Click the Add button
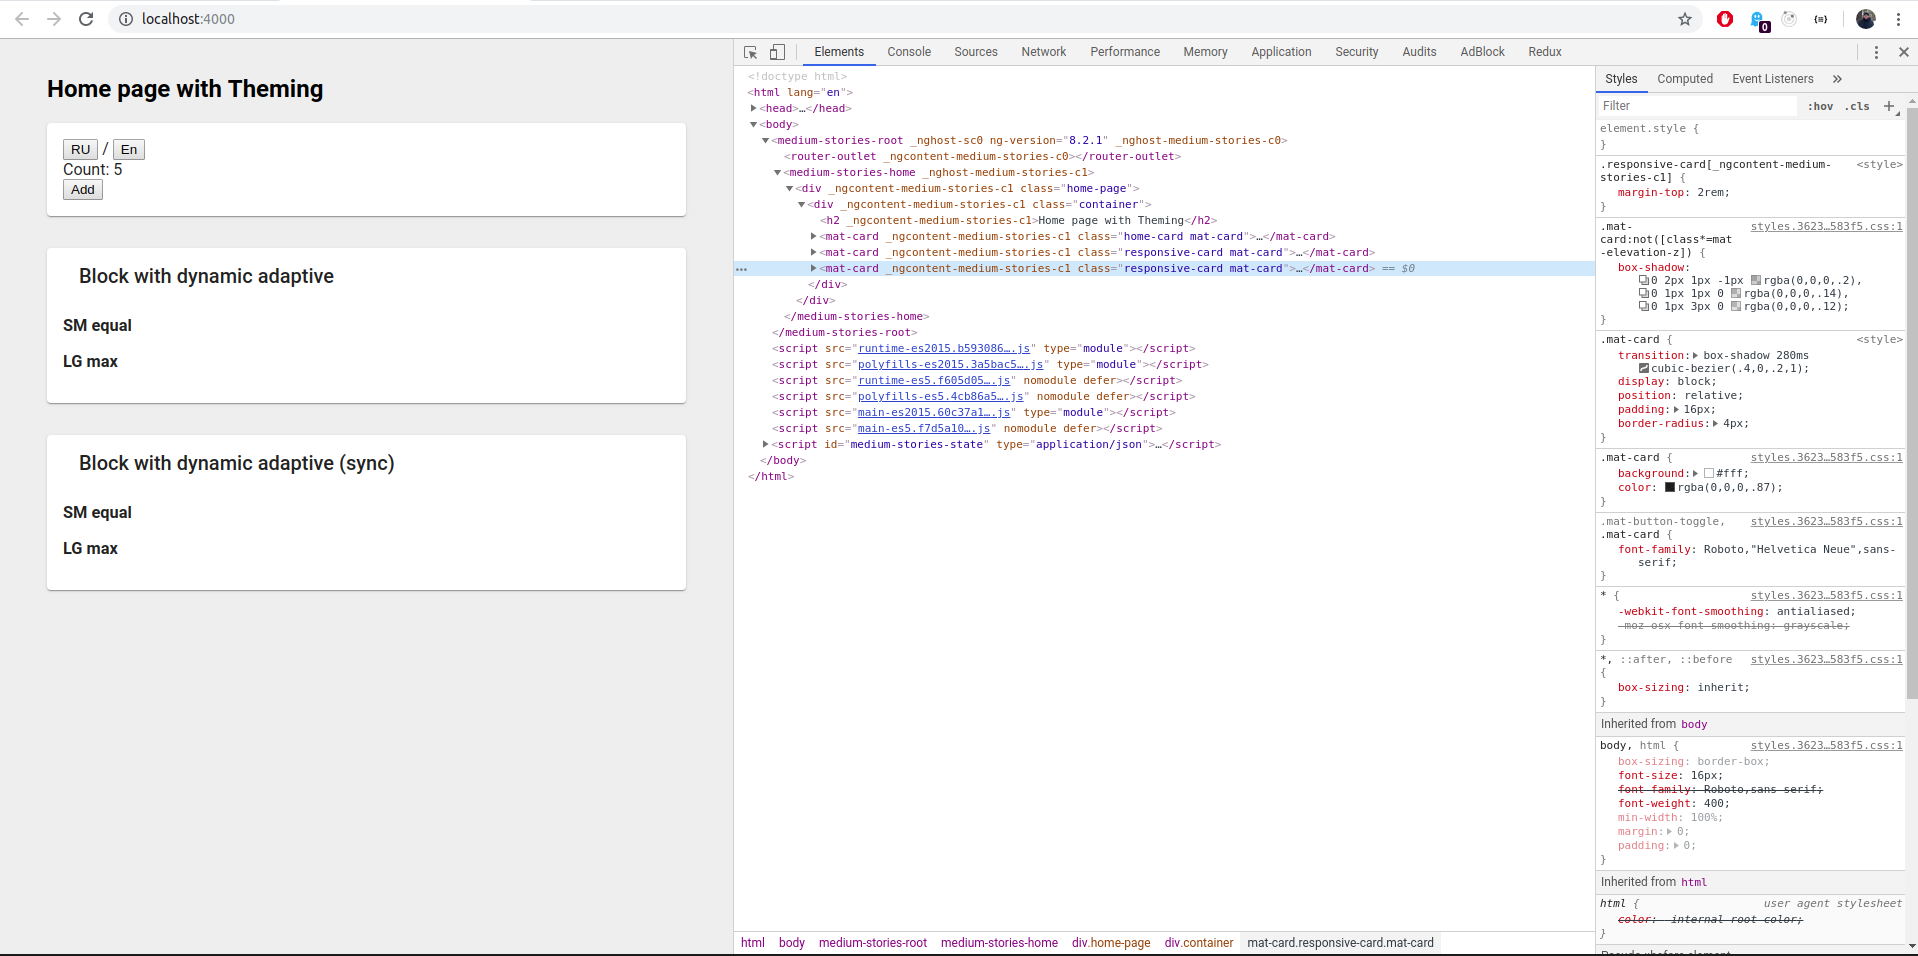Viewport: 1918px width, 956px height. [x=83, y=190]
